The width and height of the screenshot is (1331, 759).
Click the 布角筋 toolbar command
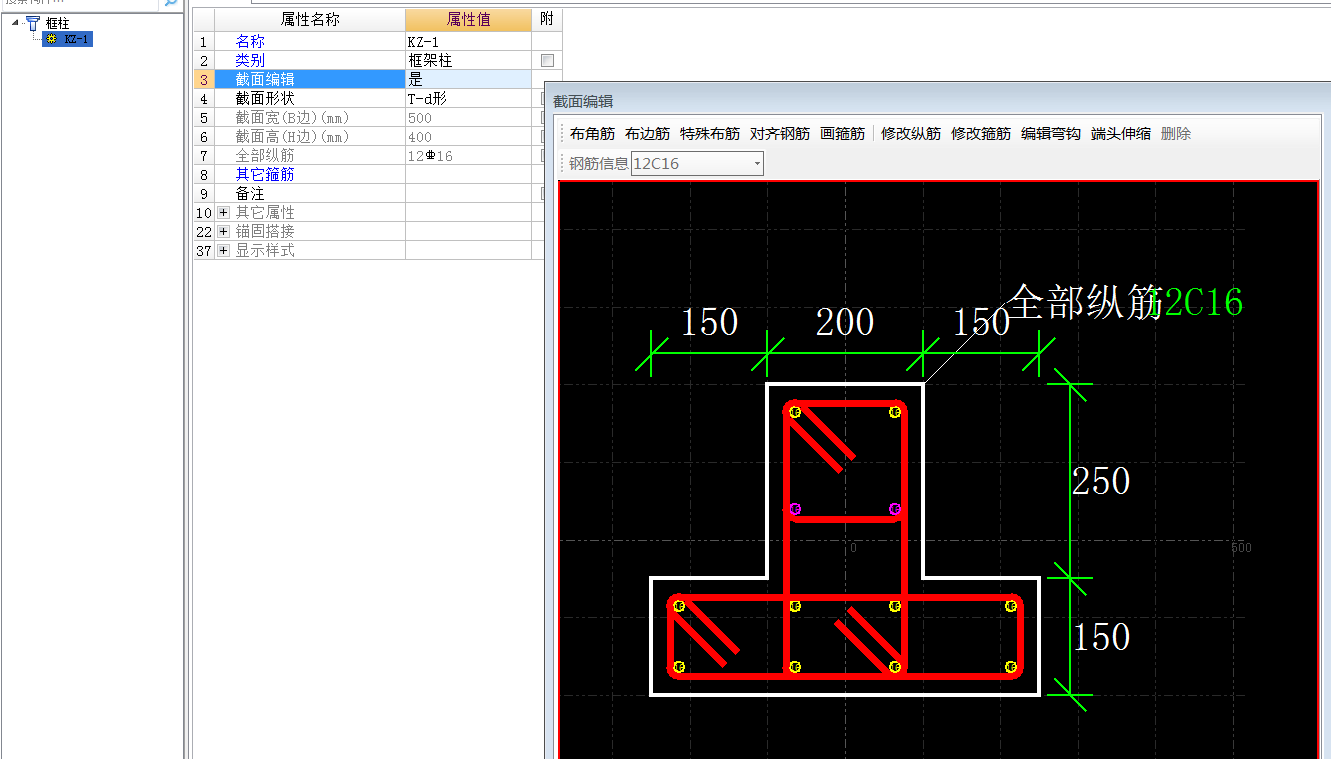click(592, 134)
